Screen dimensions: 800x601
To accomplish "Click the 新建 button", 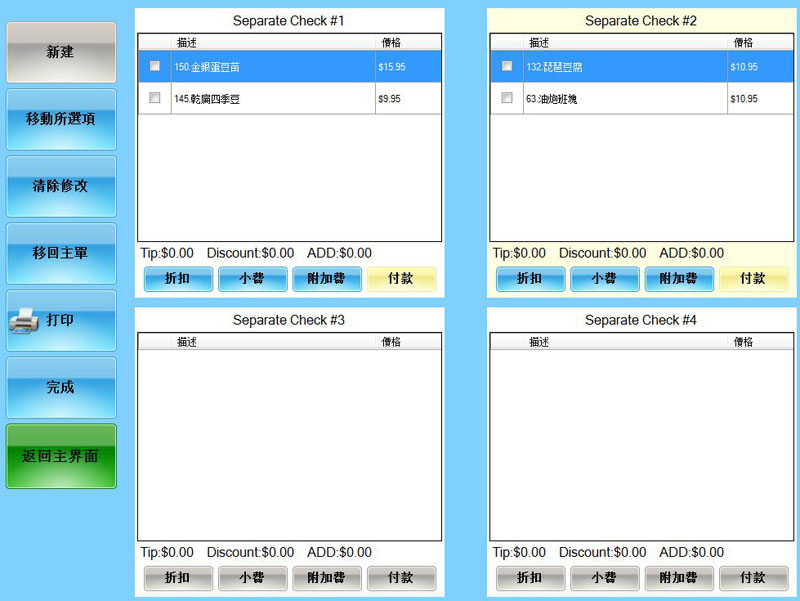I will 60,52.
